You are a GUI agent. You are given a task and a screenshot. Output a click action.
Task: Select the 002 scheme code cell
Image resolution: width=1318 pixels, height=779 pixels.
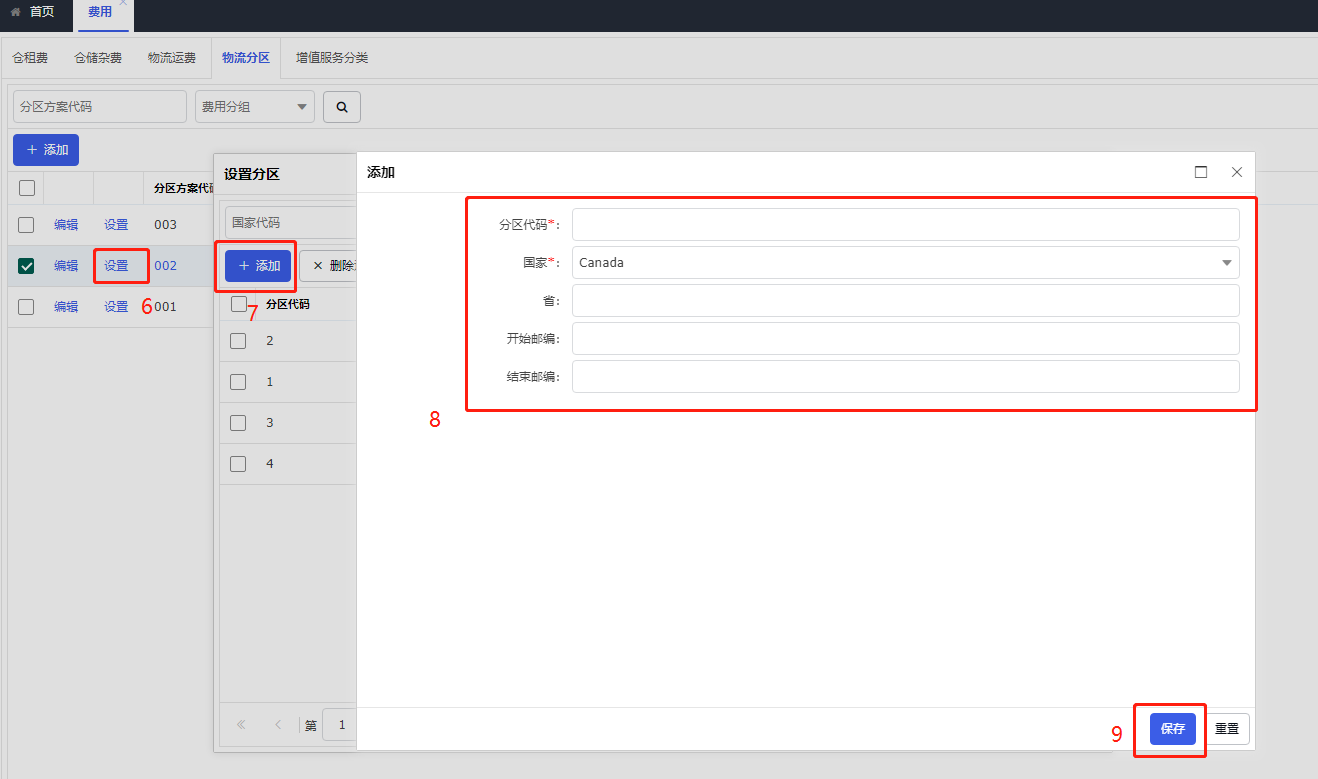[165, 266]
